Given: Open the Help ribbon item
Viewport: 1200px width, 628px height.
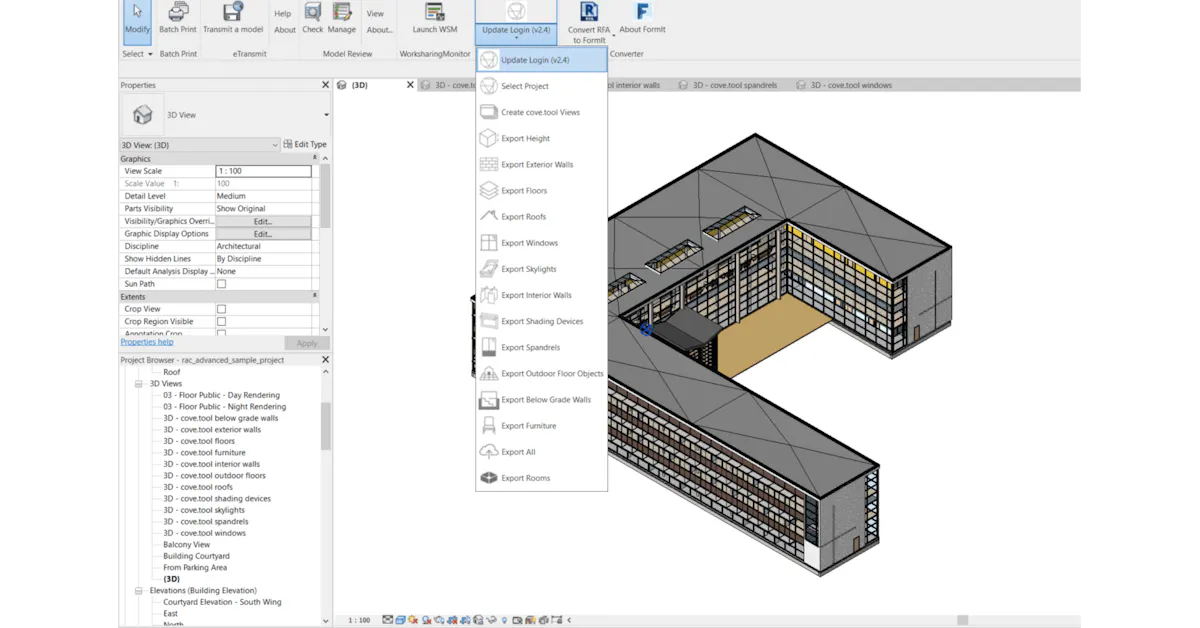Looking at the screenshot, I should [x=283, y=14].
